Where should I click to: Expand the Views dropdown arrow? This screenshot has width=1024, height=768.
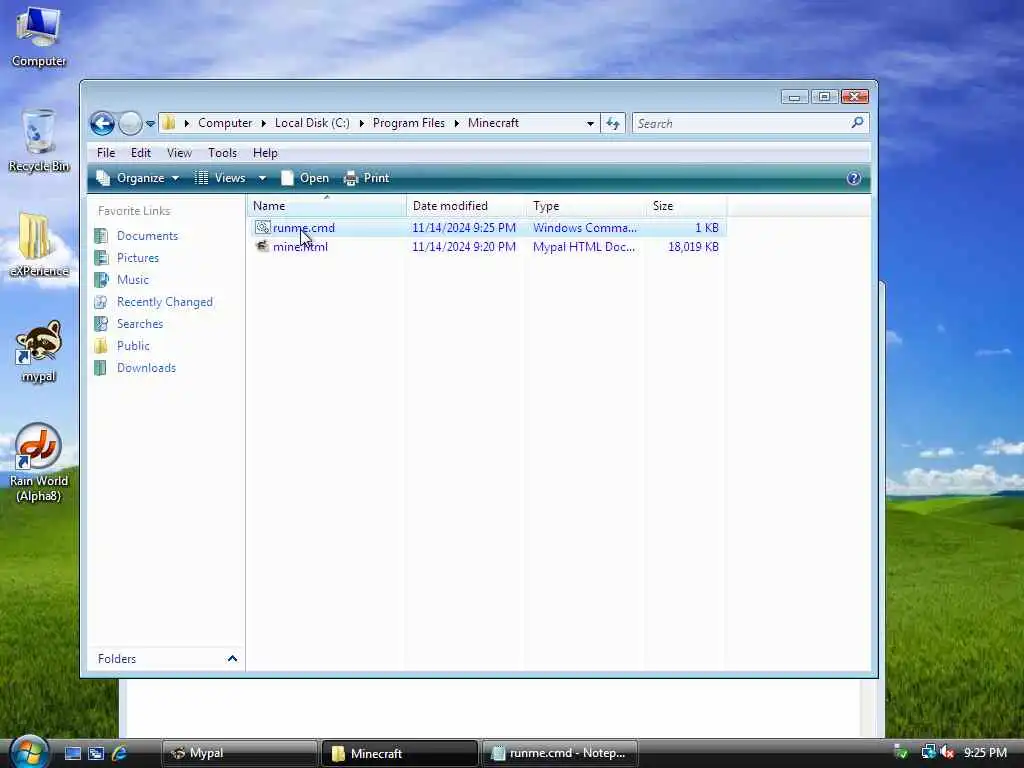click(x=262, y=178)
